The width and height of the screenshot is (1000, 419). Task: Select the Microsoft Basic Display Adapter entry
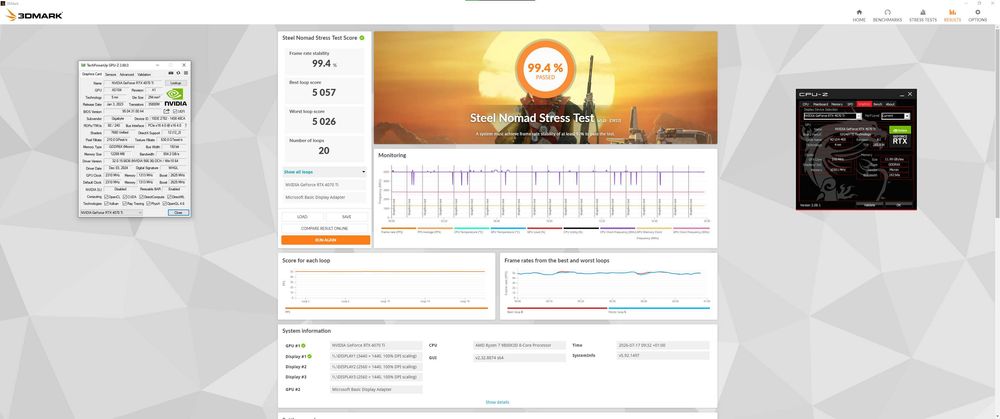tap(325, 198)
